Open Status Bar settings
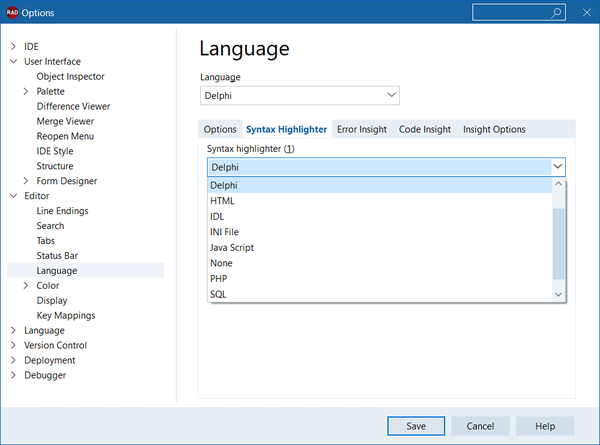 tap(57, 256)
